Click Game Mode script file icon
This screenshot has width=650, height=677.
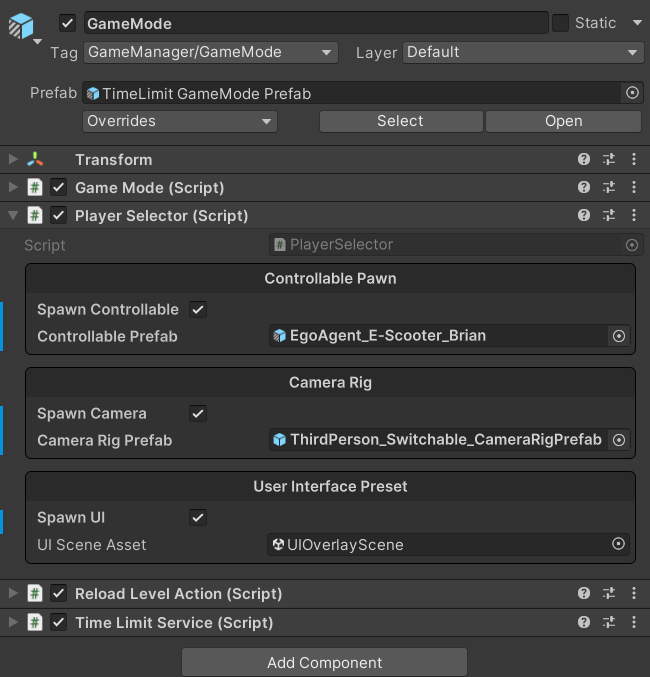(x=35, y=187)
